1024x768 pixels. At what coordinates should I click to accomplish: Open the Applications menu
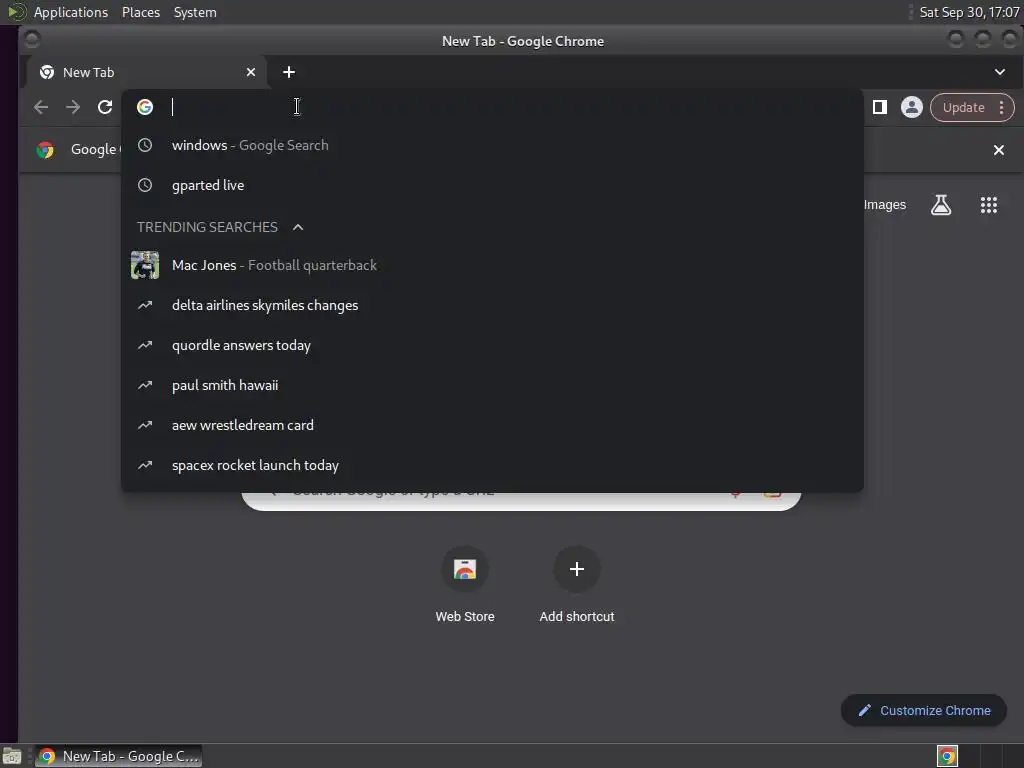(x=71, y=12)
